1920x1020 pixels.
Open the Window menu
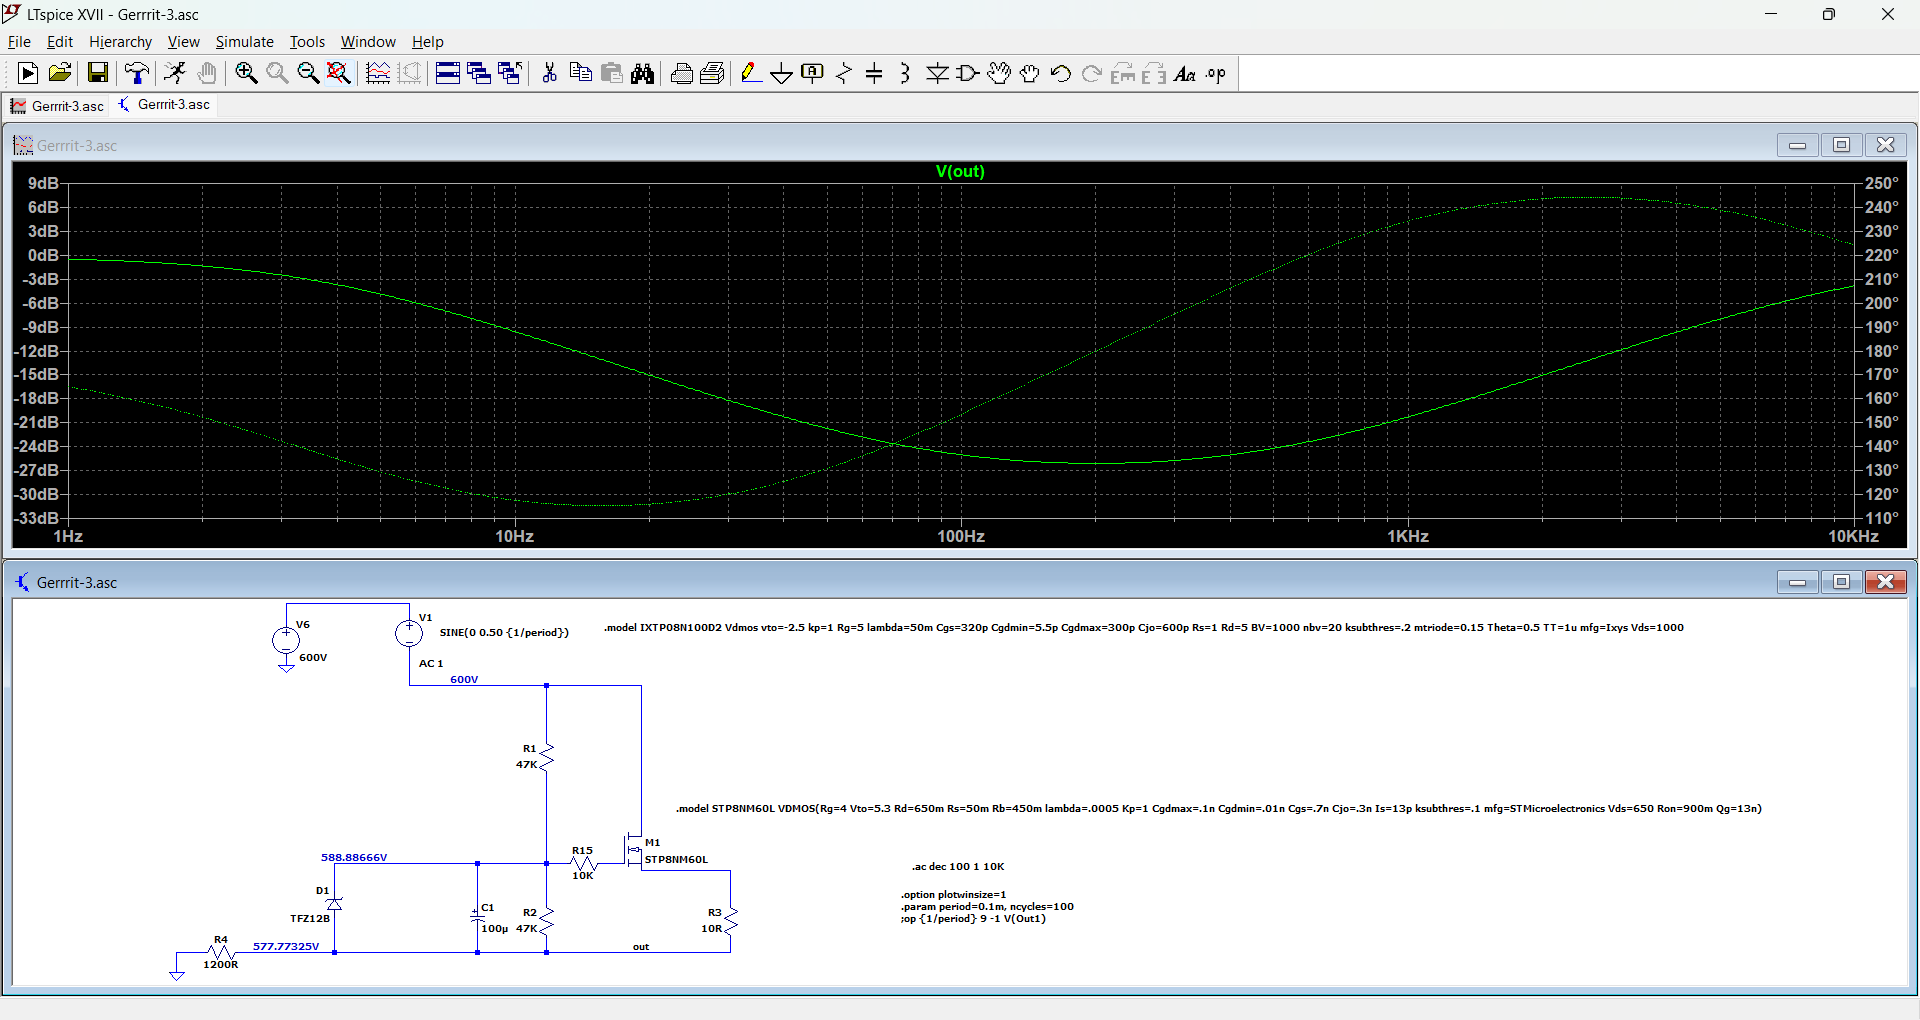point(368,42)
